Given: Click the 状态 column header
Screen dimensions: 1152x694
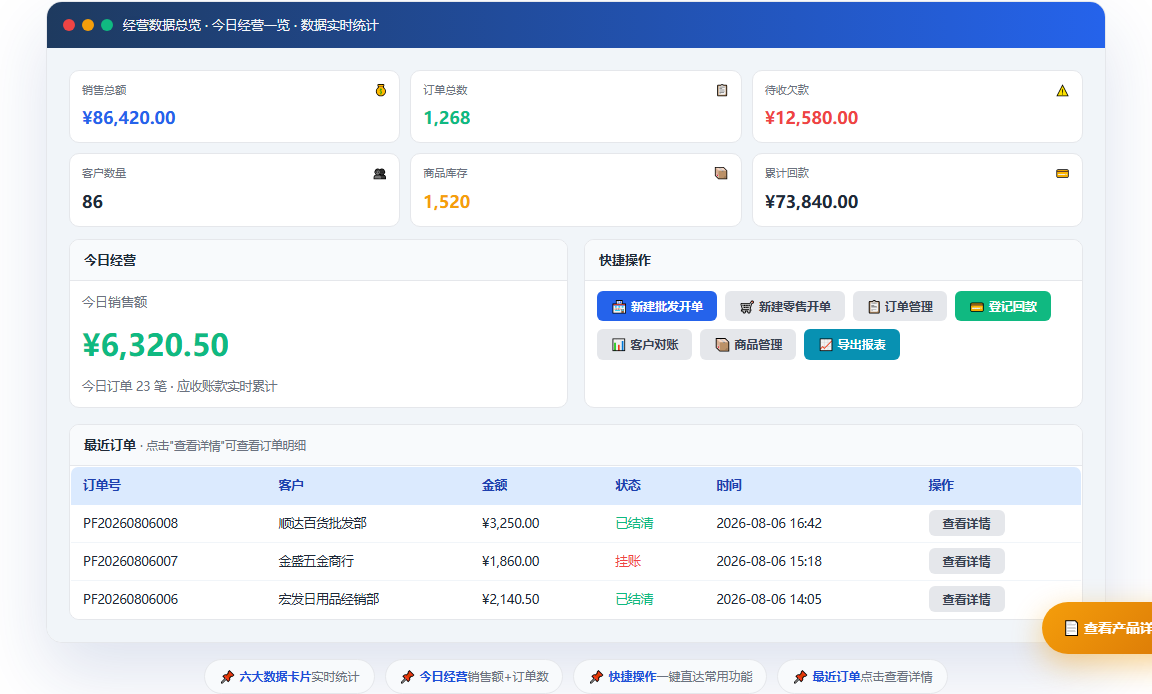Looking at the screenshot, I should [x=628, y=485].
